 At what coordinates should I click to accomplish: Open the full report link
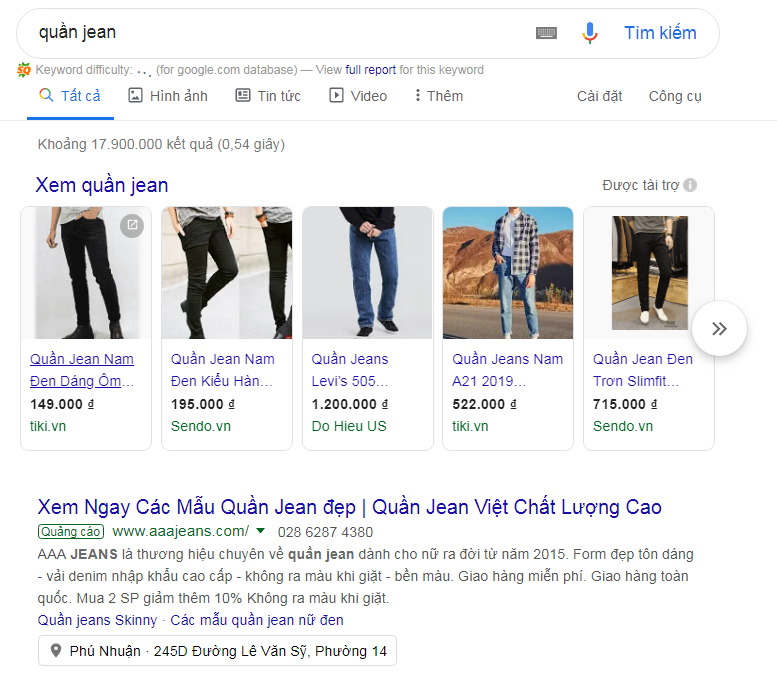[370, 70]
